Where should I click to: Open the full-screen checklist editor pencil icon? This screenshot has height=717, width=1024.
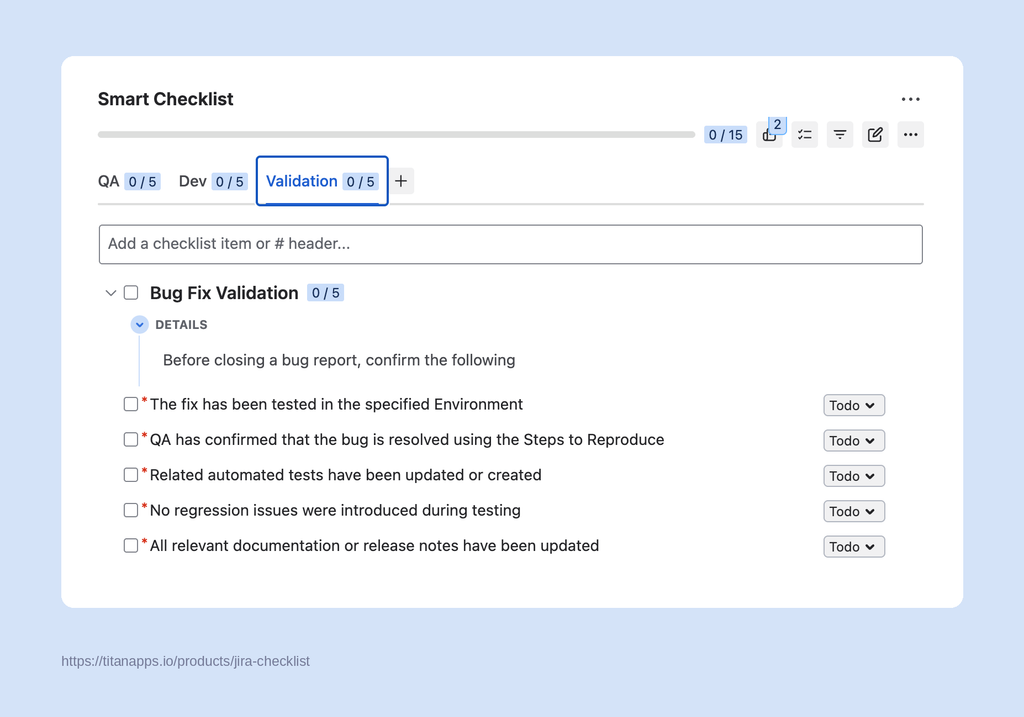[875, 135]
